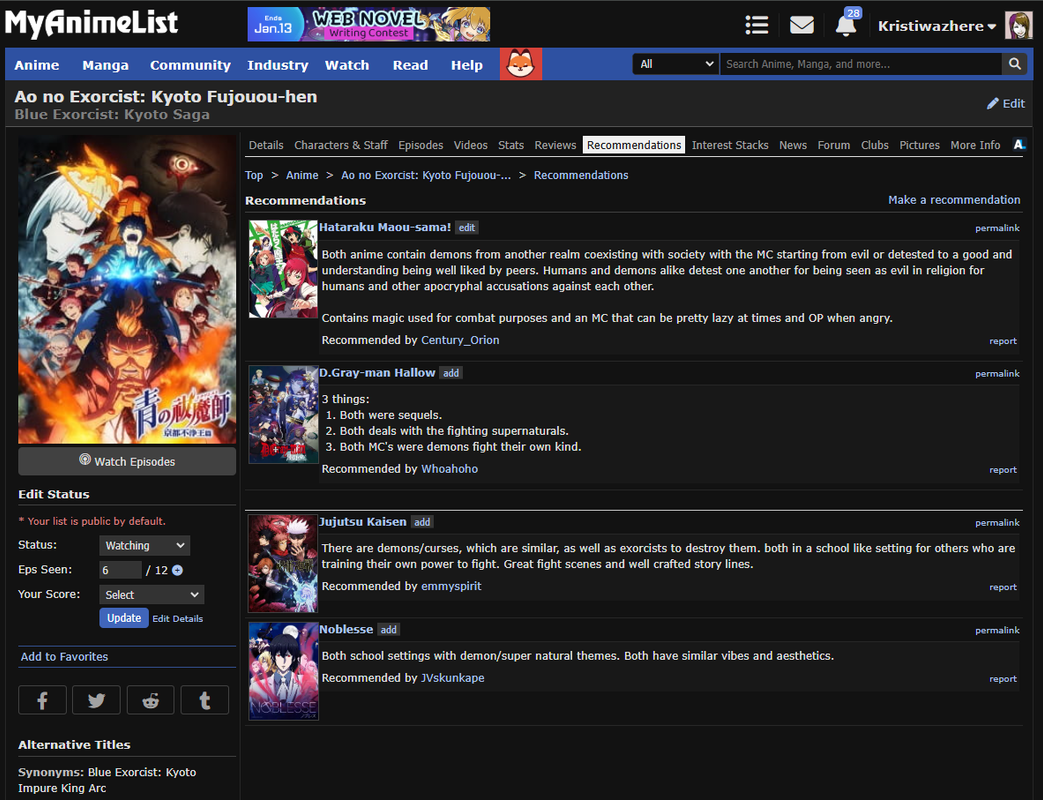Click the red fox mascot icon
This screenshot has width=1043, height=800.
point(520,65)
